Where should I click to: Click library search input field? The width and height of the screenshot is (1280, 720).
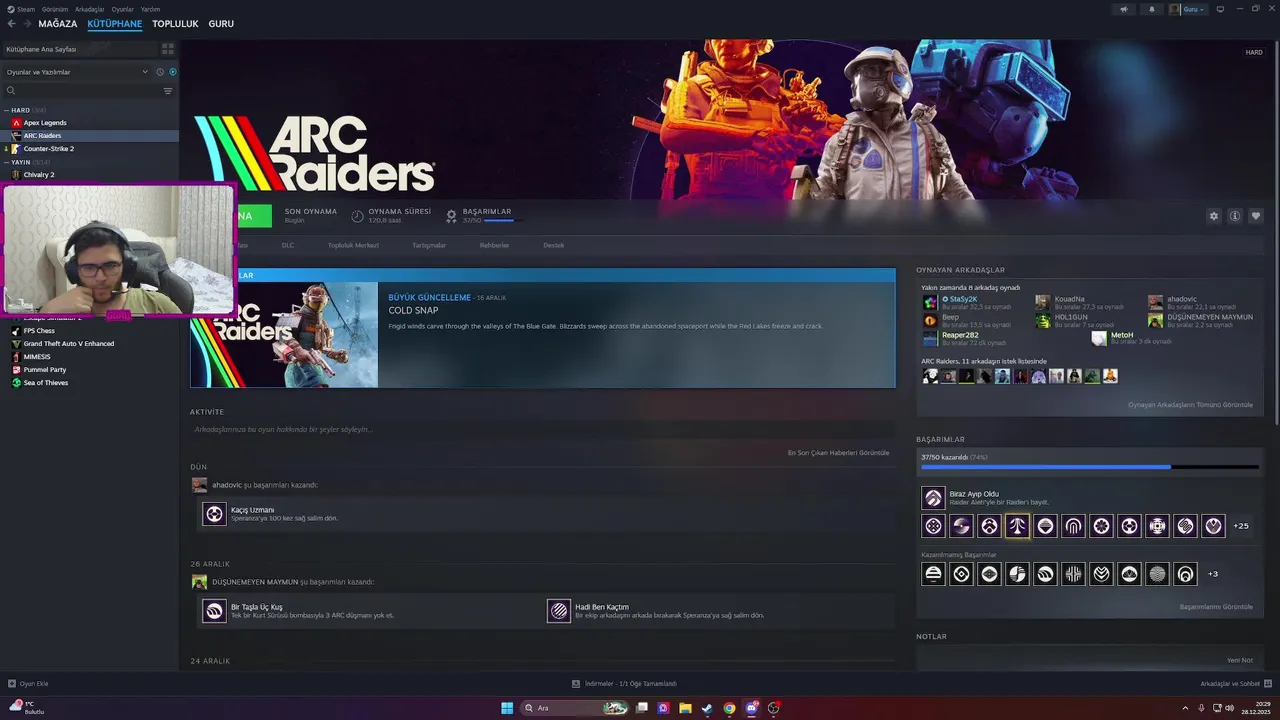point(88,91)
